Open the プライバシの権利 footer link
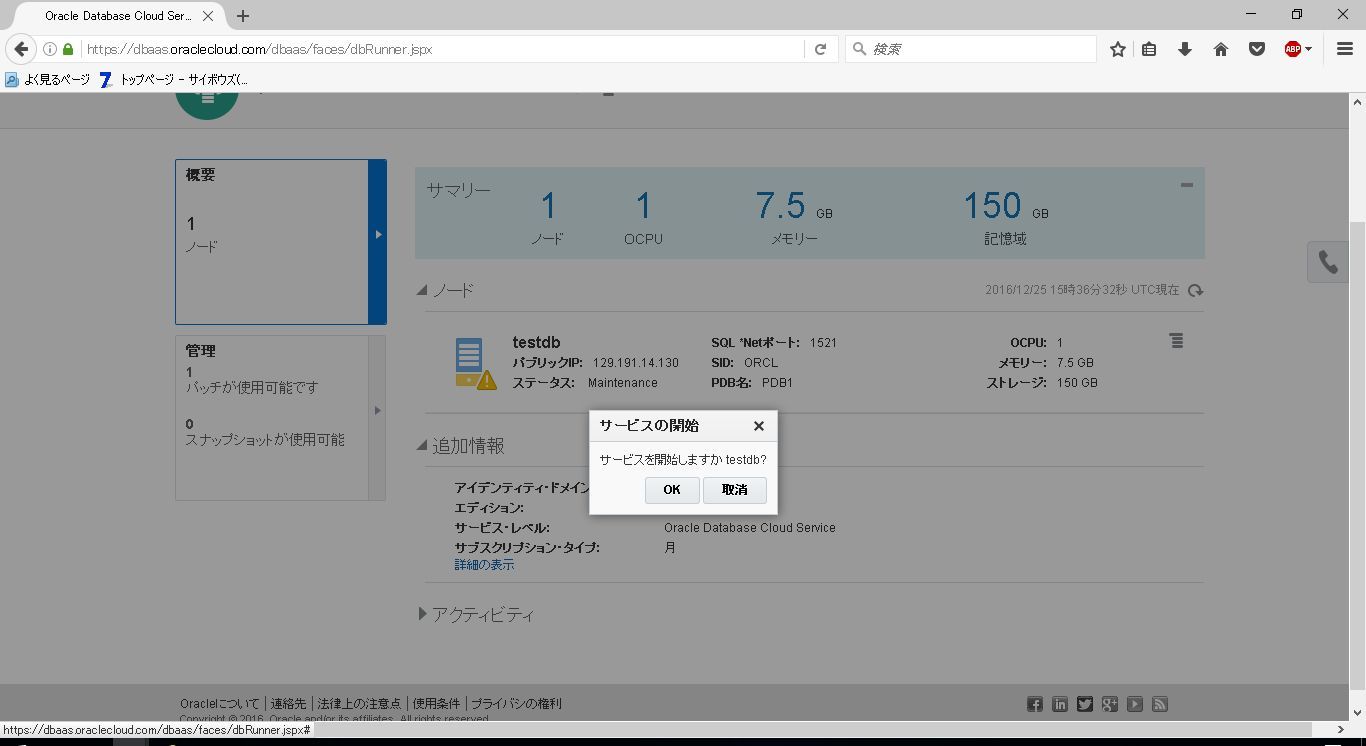Screen dimensions: 1366x746 pyautogui.click(x=516, y=704)
